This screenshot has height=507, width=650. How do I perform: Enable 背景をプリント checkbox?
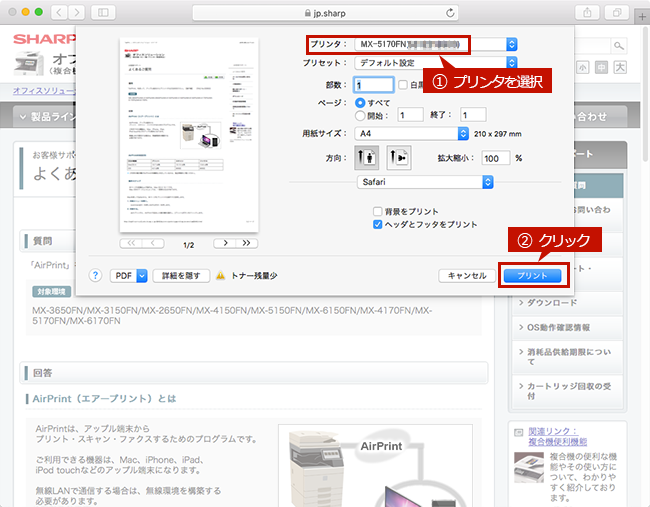click(x=377, y=211)
